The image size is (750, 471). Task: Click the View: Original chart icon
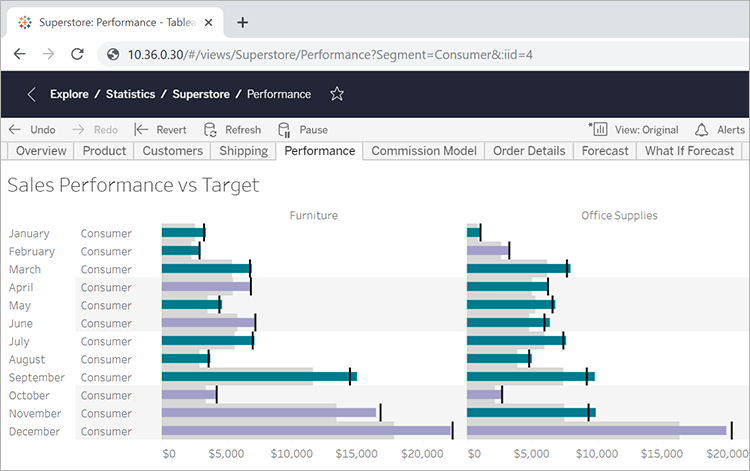(x=598, y=129)
